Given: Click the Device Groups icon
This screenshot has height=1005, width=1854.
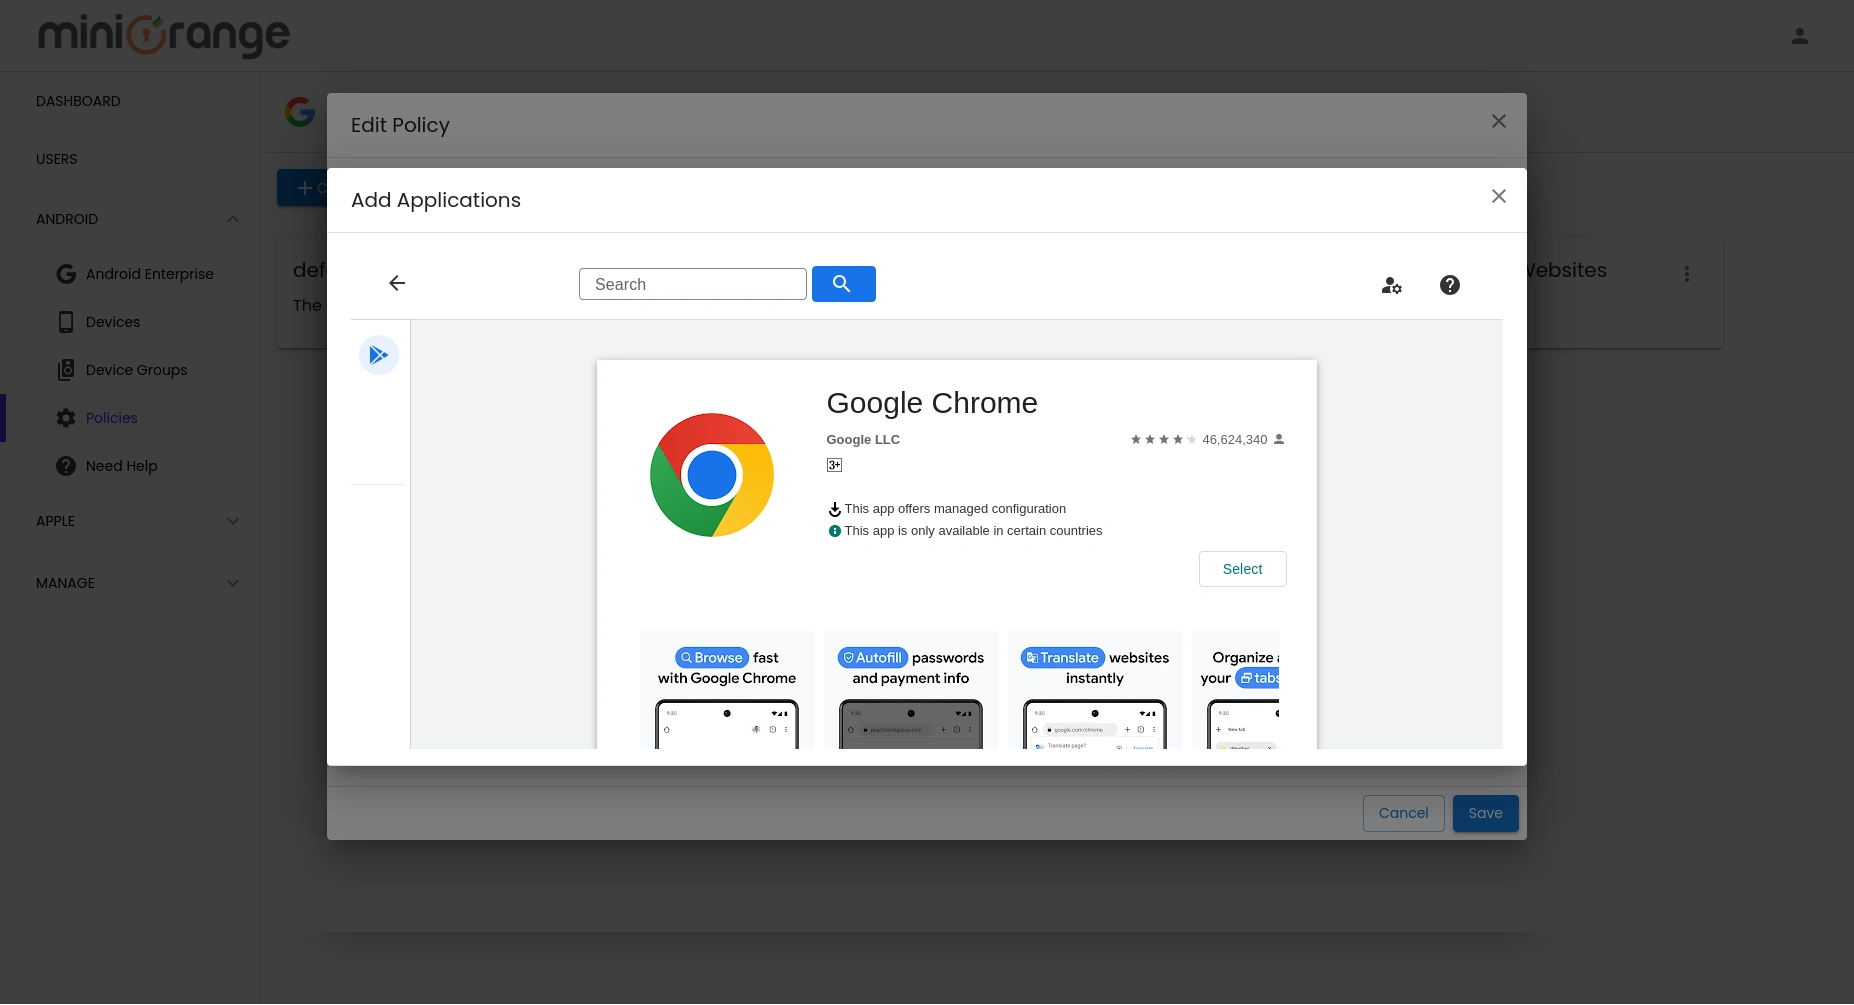Looking at the screenshot, I should point(65,369).
